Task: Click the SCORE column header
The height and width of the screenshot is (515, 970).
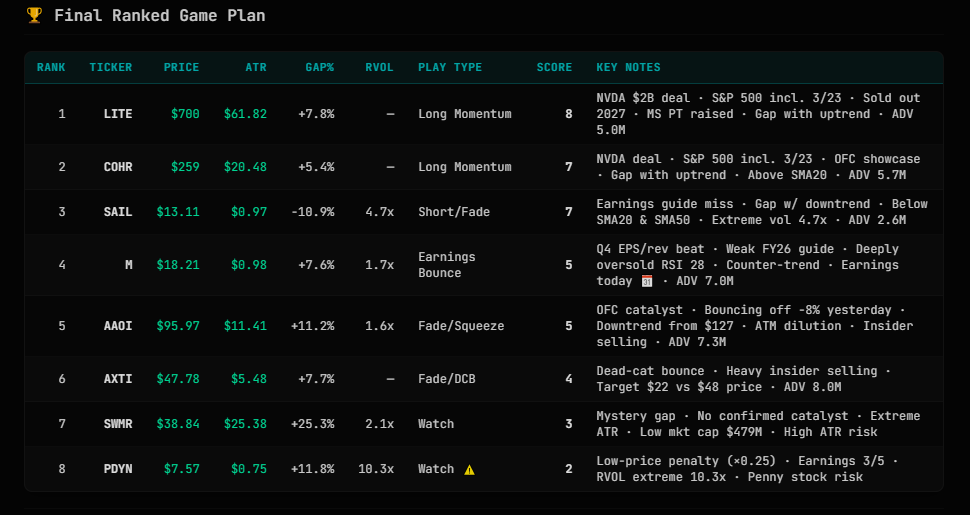Action: 554,67
